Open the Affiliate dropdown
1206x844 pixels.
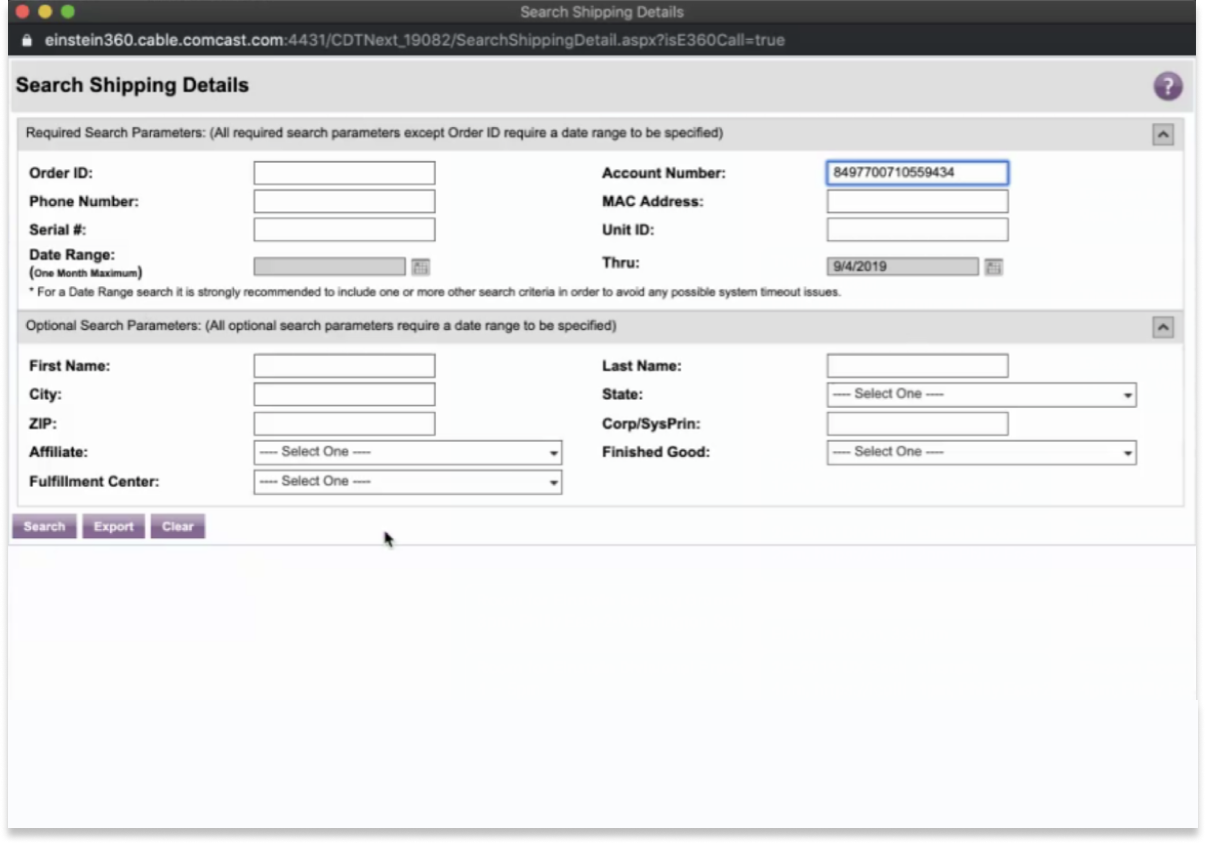[408, 453]
